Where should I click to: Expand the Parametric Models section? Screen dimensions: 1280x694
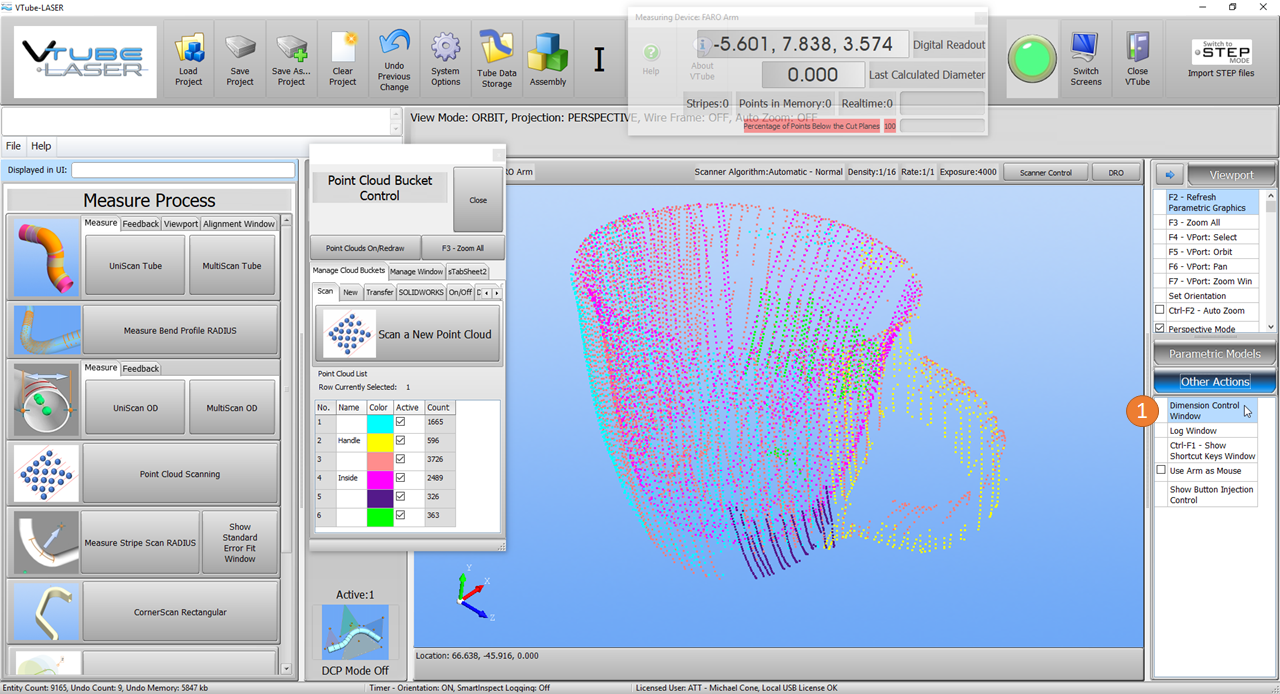tap(1215, 354)
